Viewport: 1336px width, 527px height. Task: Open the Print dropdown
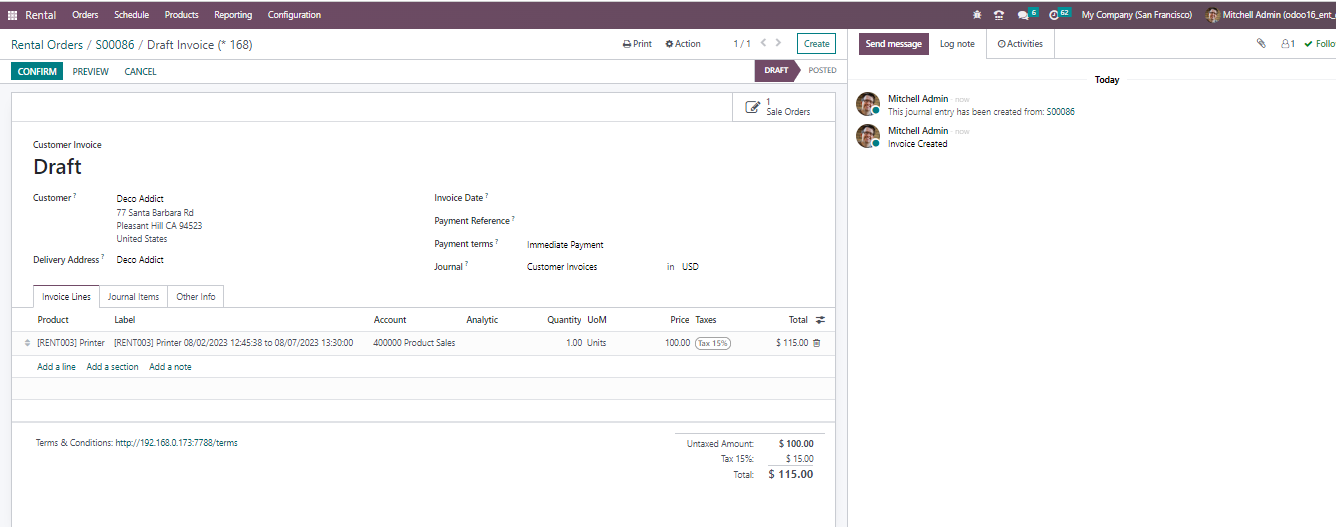coord(637,44)
